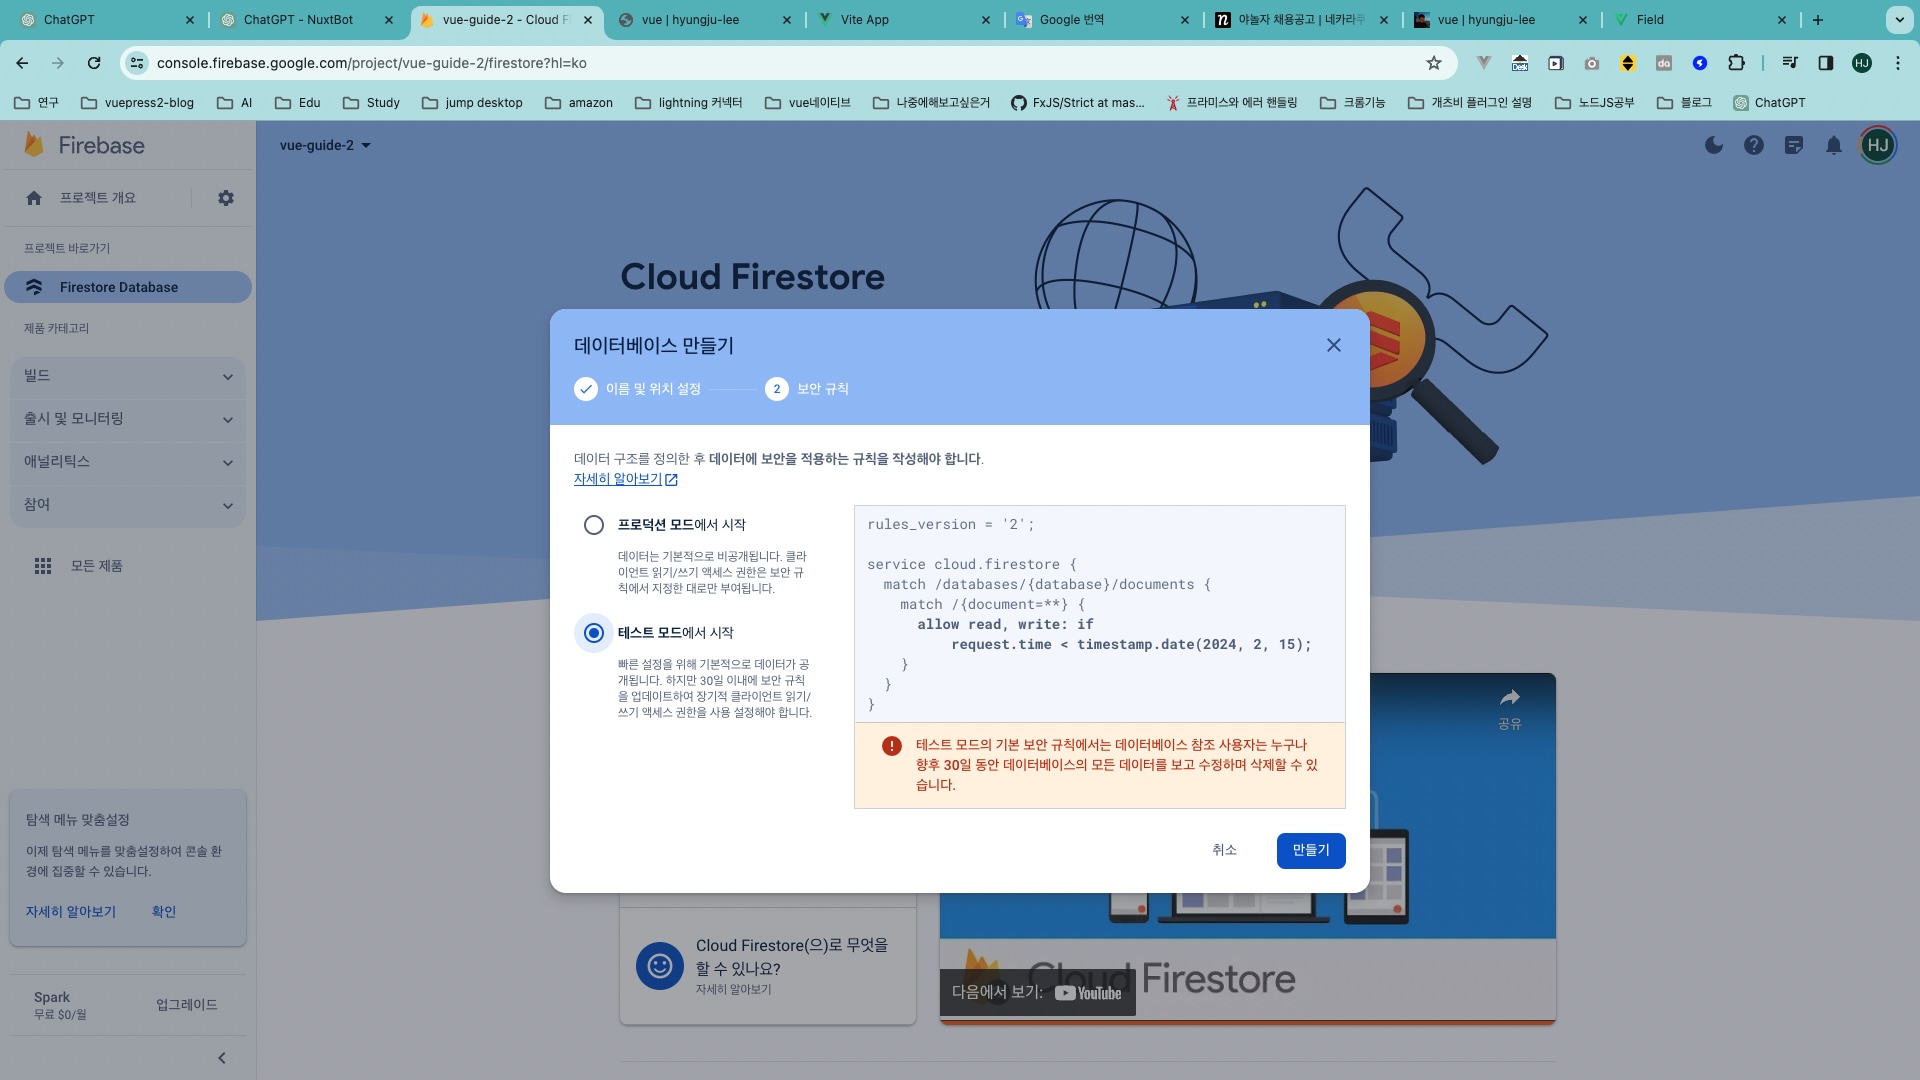The image size is (1920, 1080).
Task: Open the Chrome three-dot menu
Action: tap(1897, 63)
